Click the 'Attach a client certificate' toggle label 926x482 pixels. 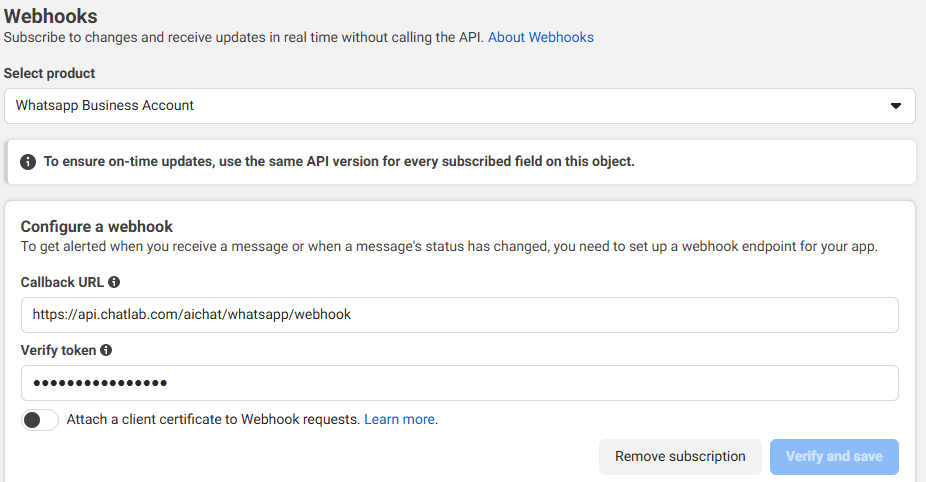pos(213,420)
